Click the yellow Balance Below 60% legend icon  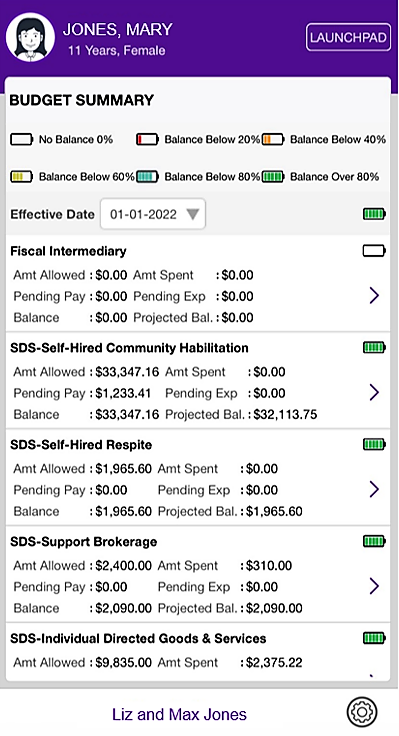pos(22,176)
